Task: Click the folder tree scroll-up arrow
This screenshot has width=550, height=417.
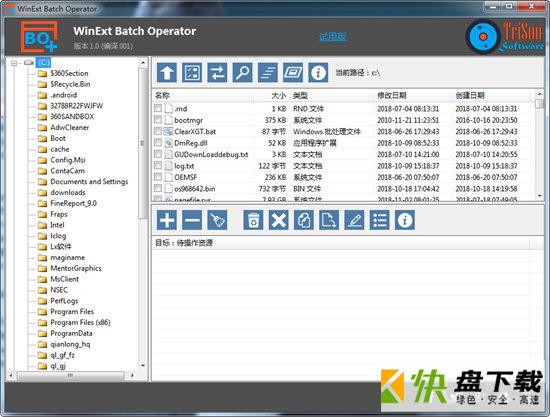Action: pos(143,63)
